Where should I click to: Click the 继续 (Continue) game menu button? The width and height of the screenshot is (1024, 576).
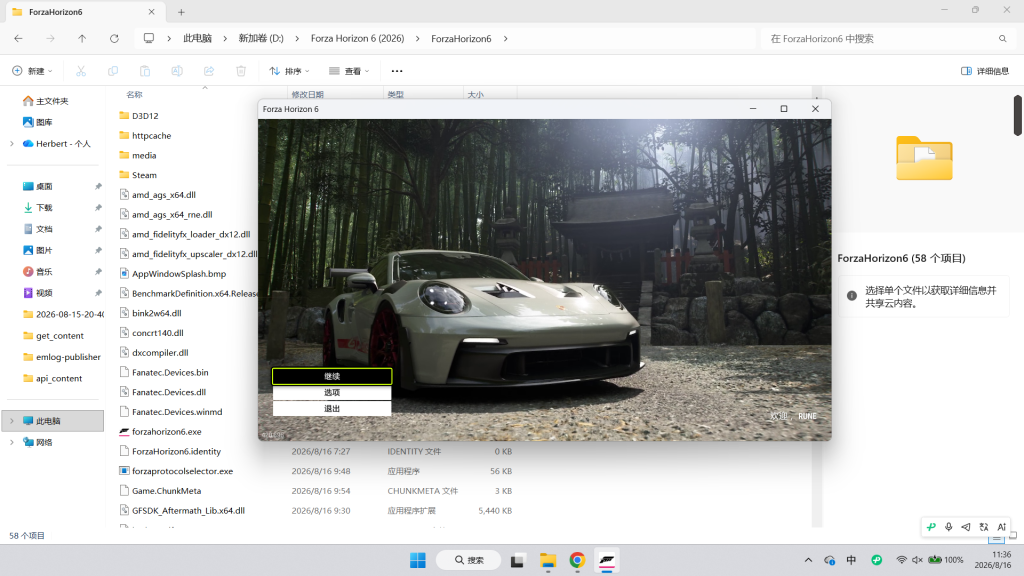tap(332, 376)
